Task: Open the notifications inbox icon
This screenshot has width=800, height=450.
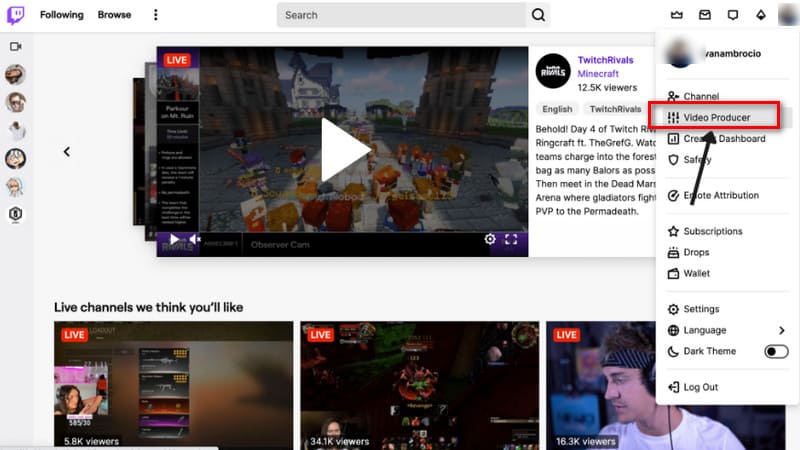Action: pos(705,15)
